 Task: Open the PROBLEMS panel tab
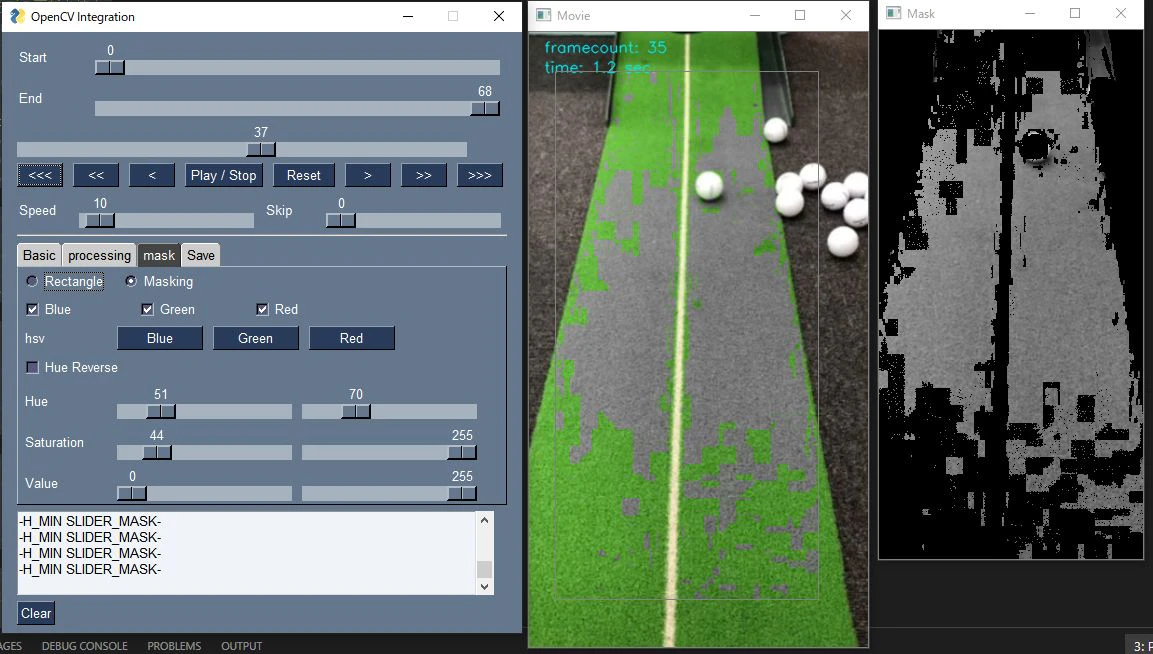coord(174,646)
